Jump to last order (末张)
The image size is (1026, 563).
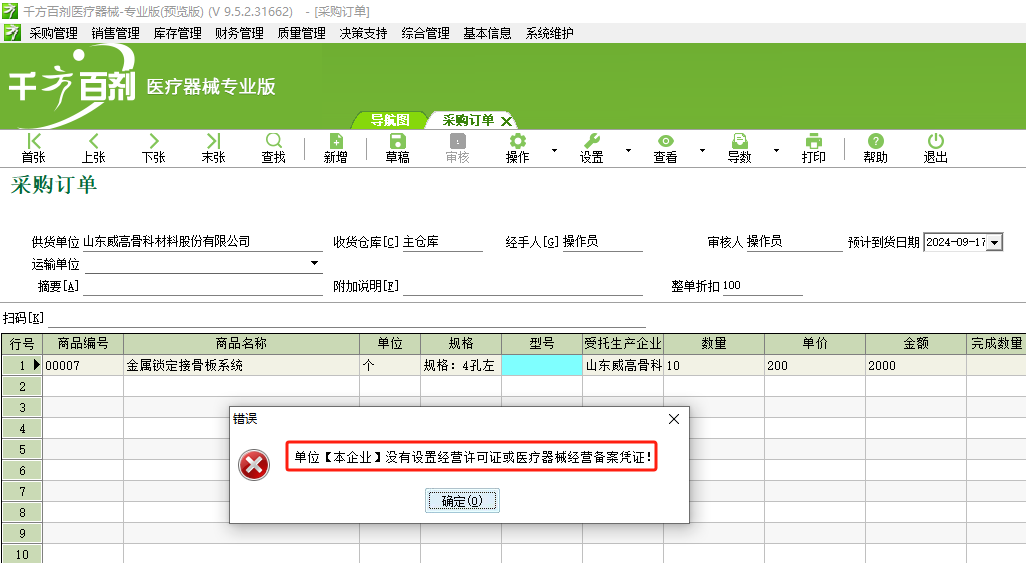click(x=213, y=148)
